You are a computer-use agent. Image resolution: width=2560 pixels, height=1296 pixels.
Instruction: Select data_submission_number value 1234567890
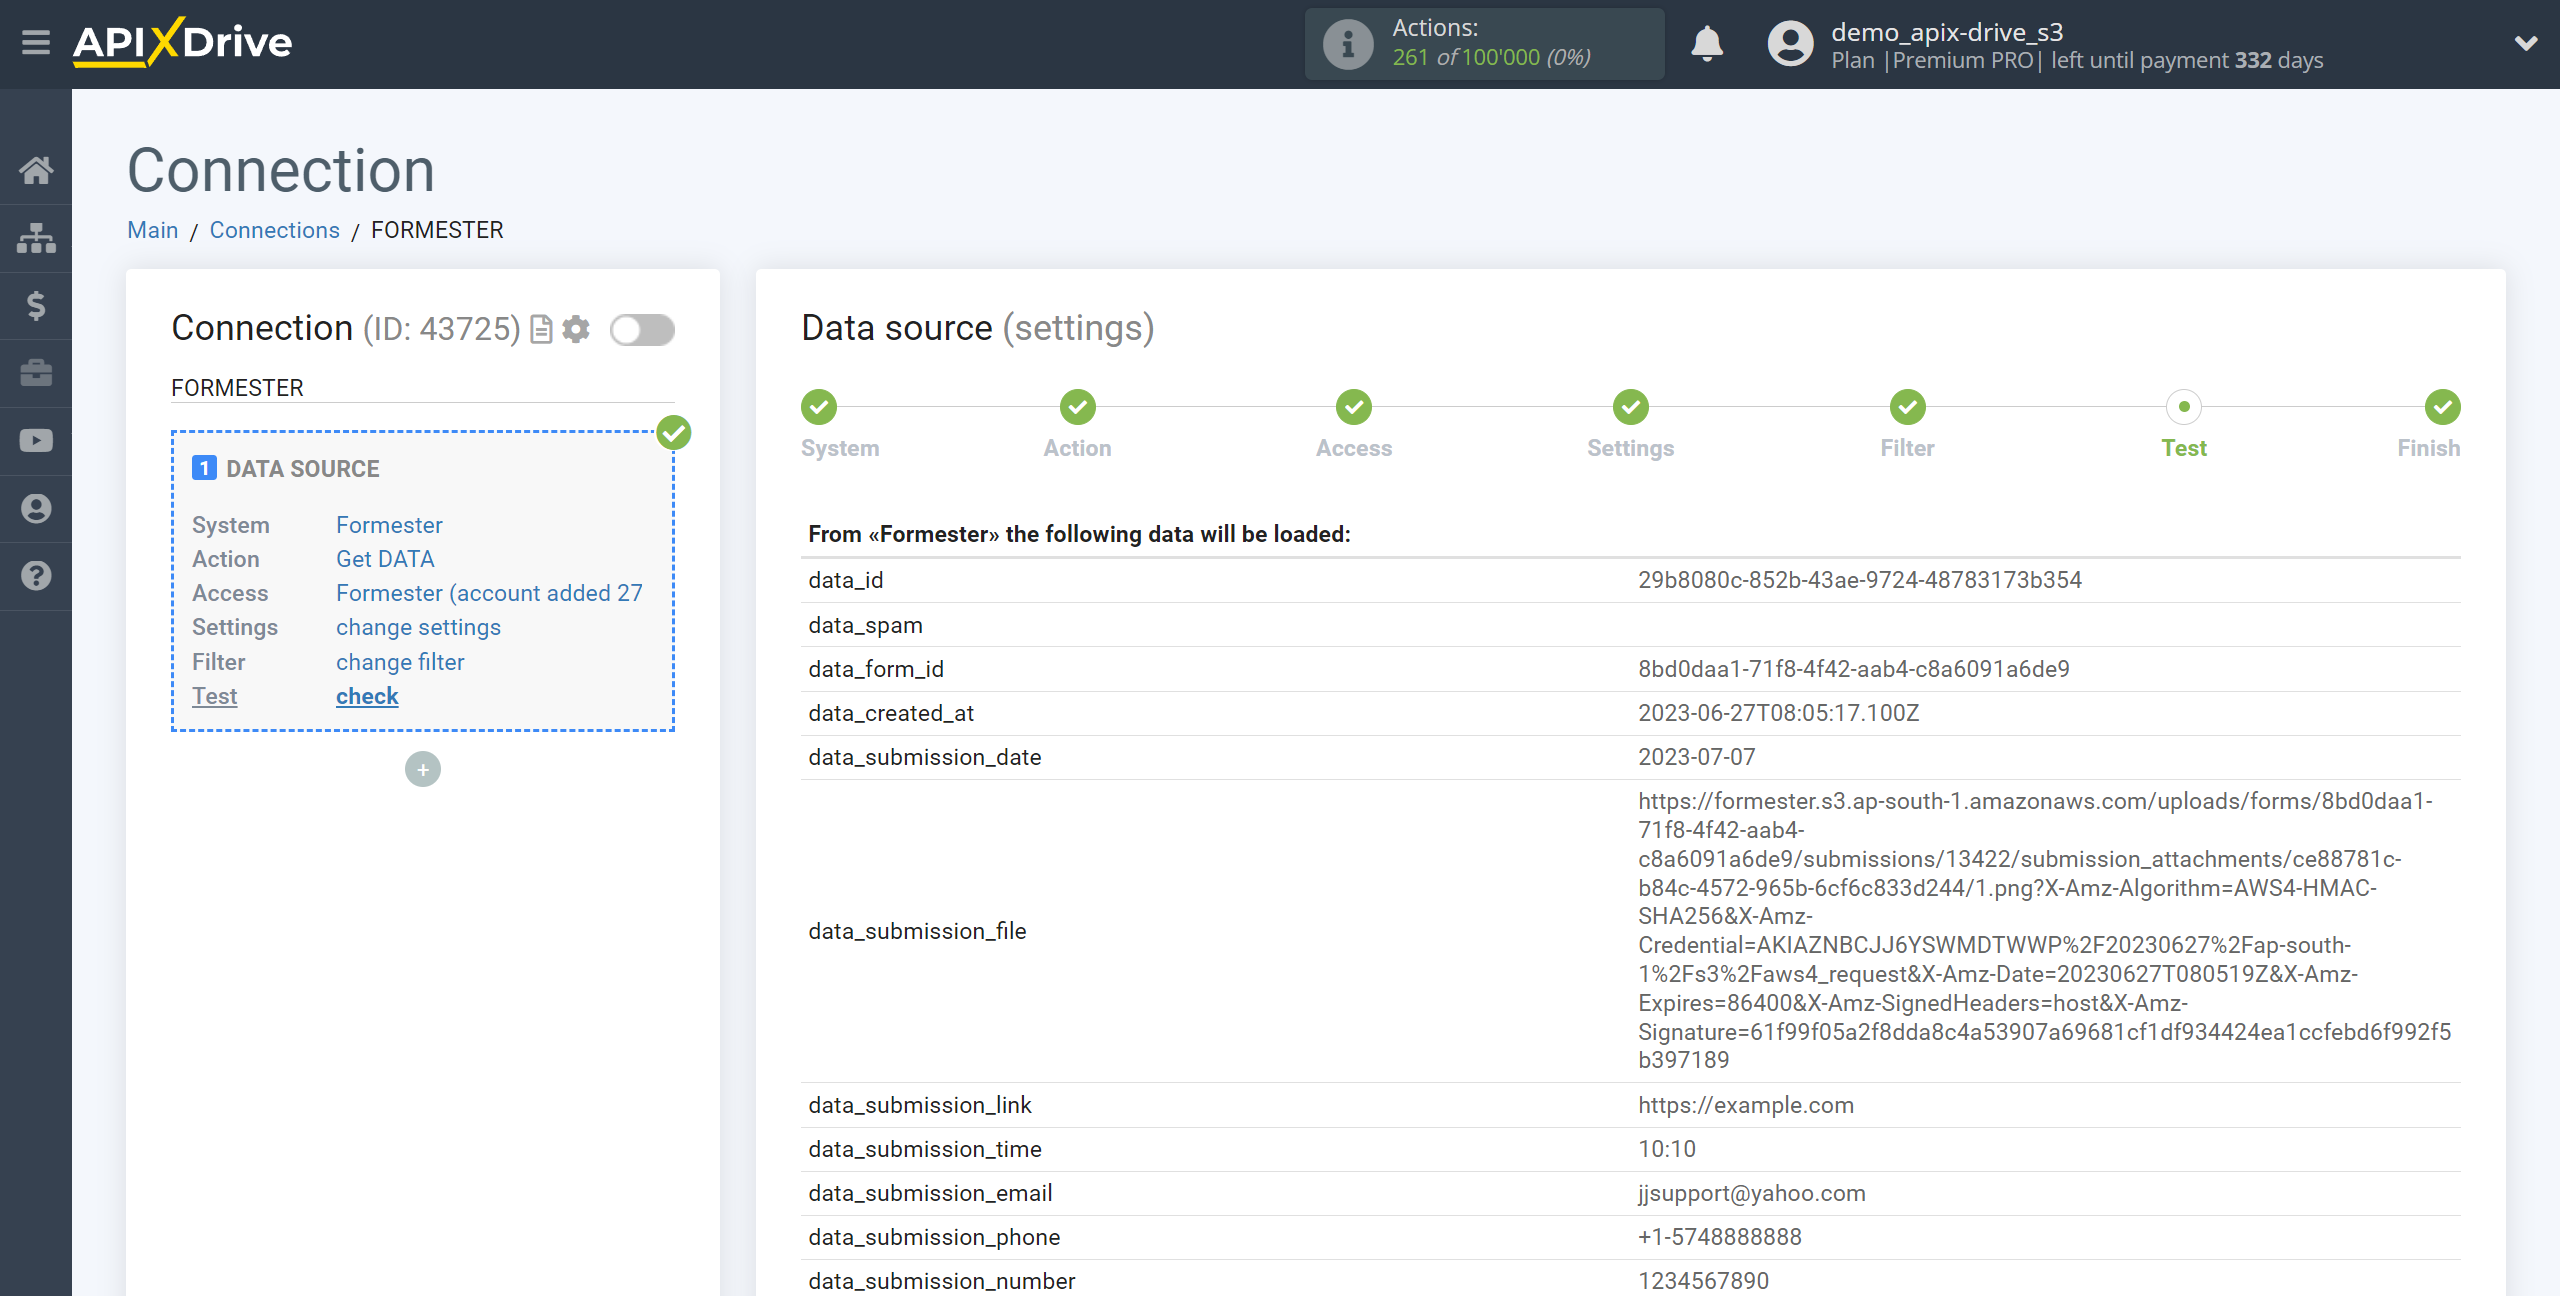point(1704,1281)
